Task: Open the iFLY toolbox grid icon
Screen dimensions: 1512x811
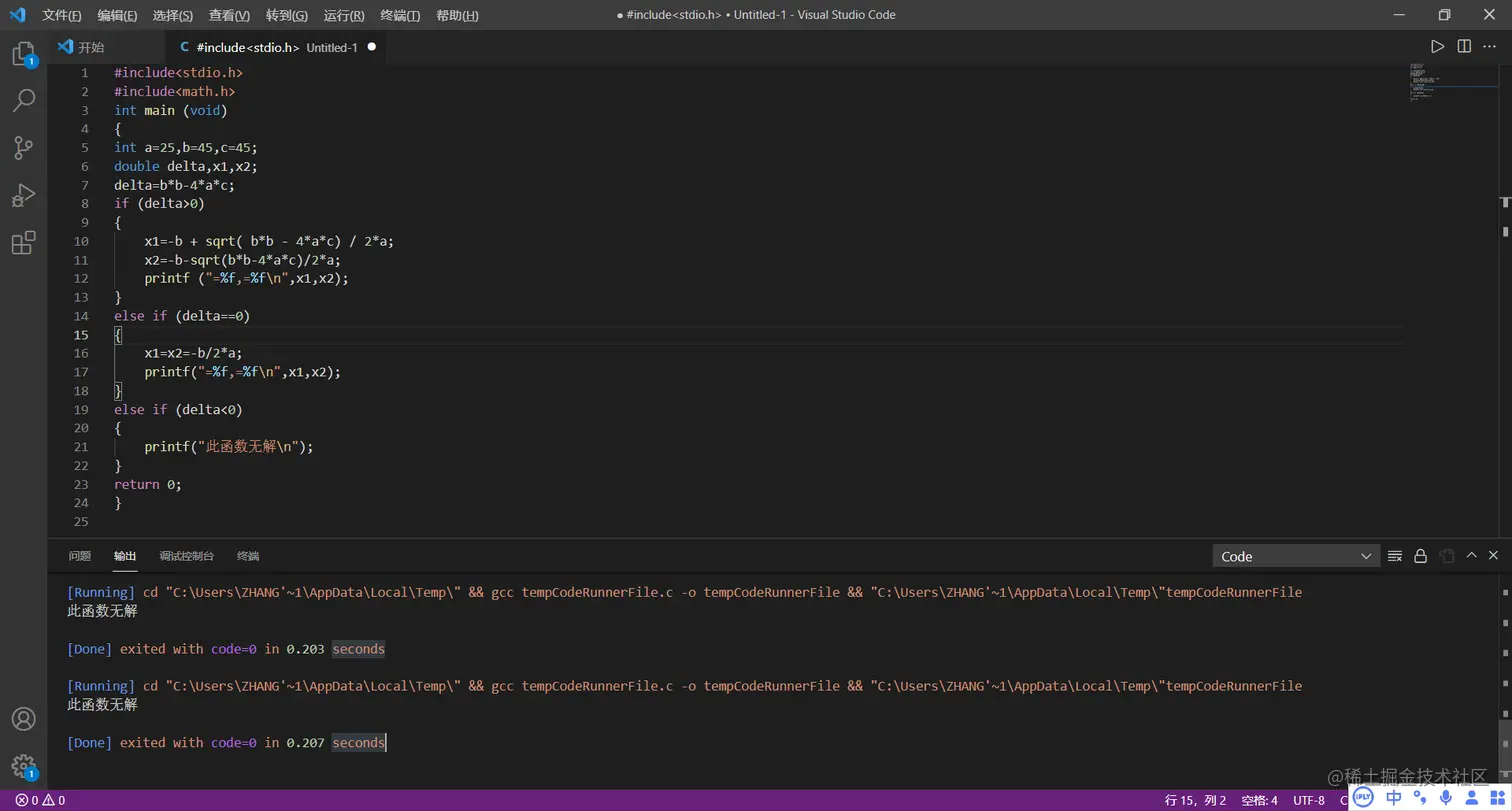Action: coord(1496,797)
